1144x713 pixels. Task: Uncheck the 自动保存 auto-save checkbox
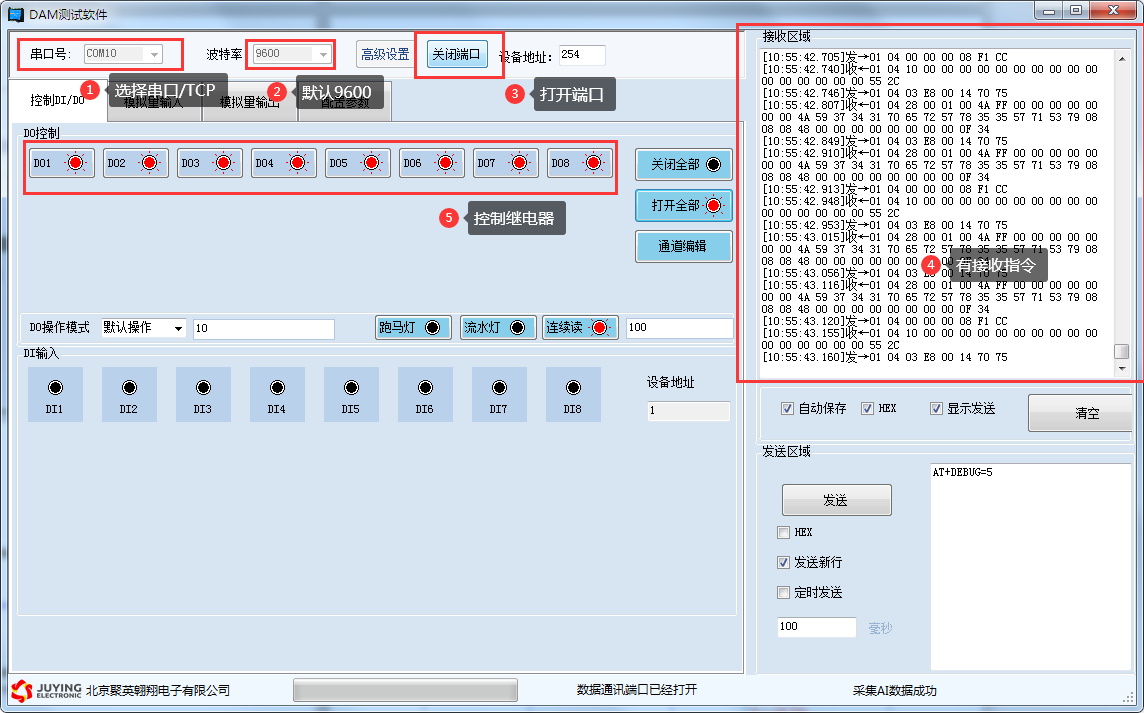click(787, 409)
